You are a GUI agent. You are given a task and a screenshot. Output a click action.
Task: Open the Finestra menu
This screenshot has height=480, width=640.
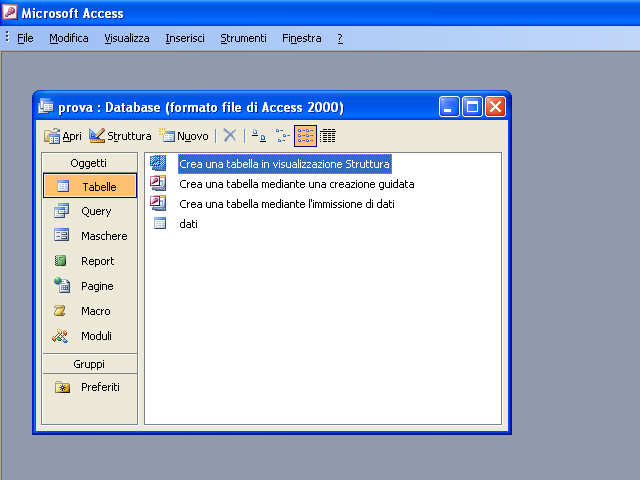tap(302, 38)
